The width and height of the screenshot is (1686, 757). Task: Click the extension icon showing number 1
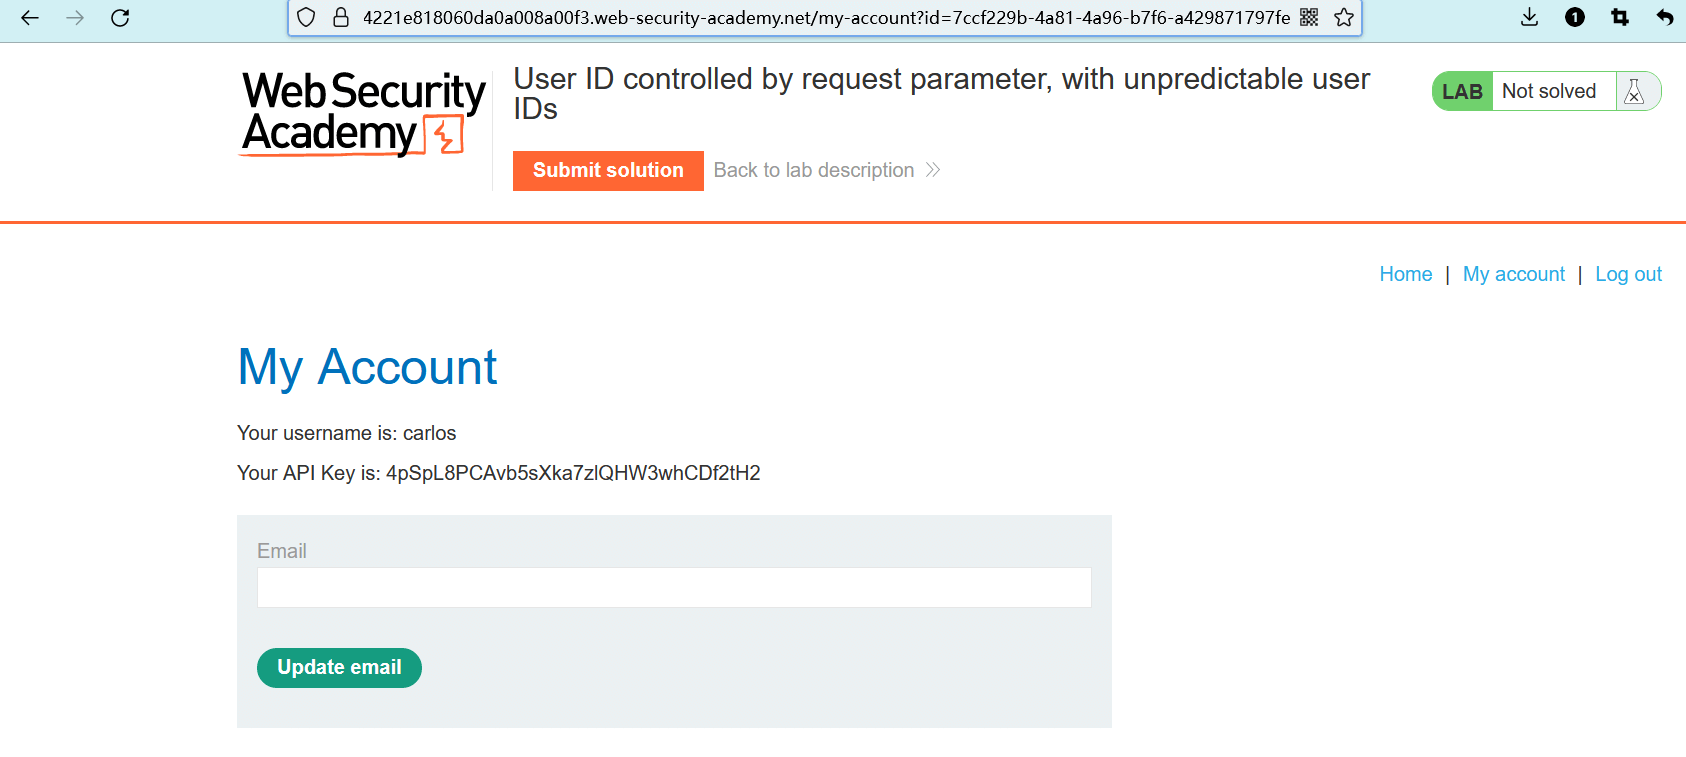1575,17
